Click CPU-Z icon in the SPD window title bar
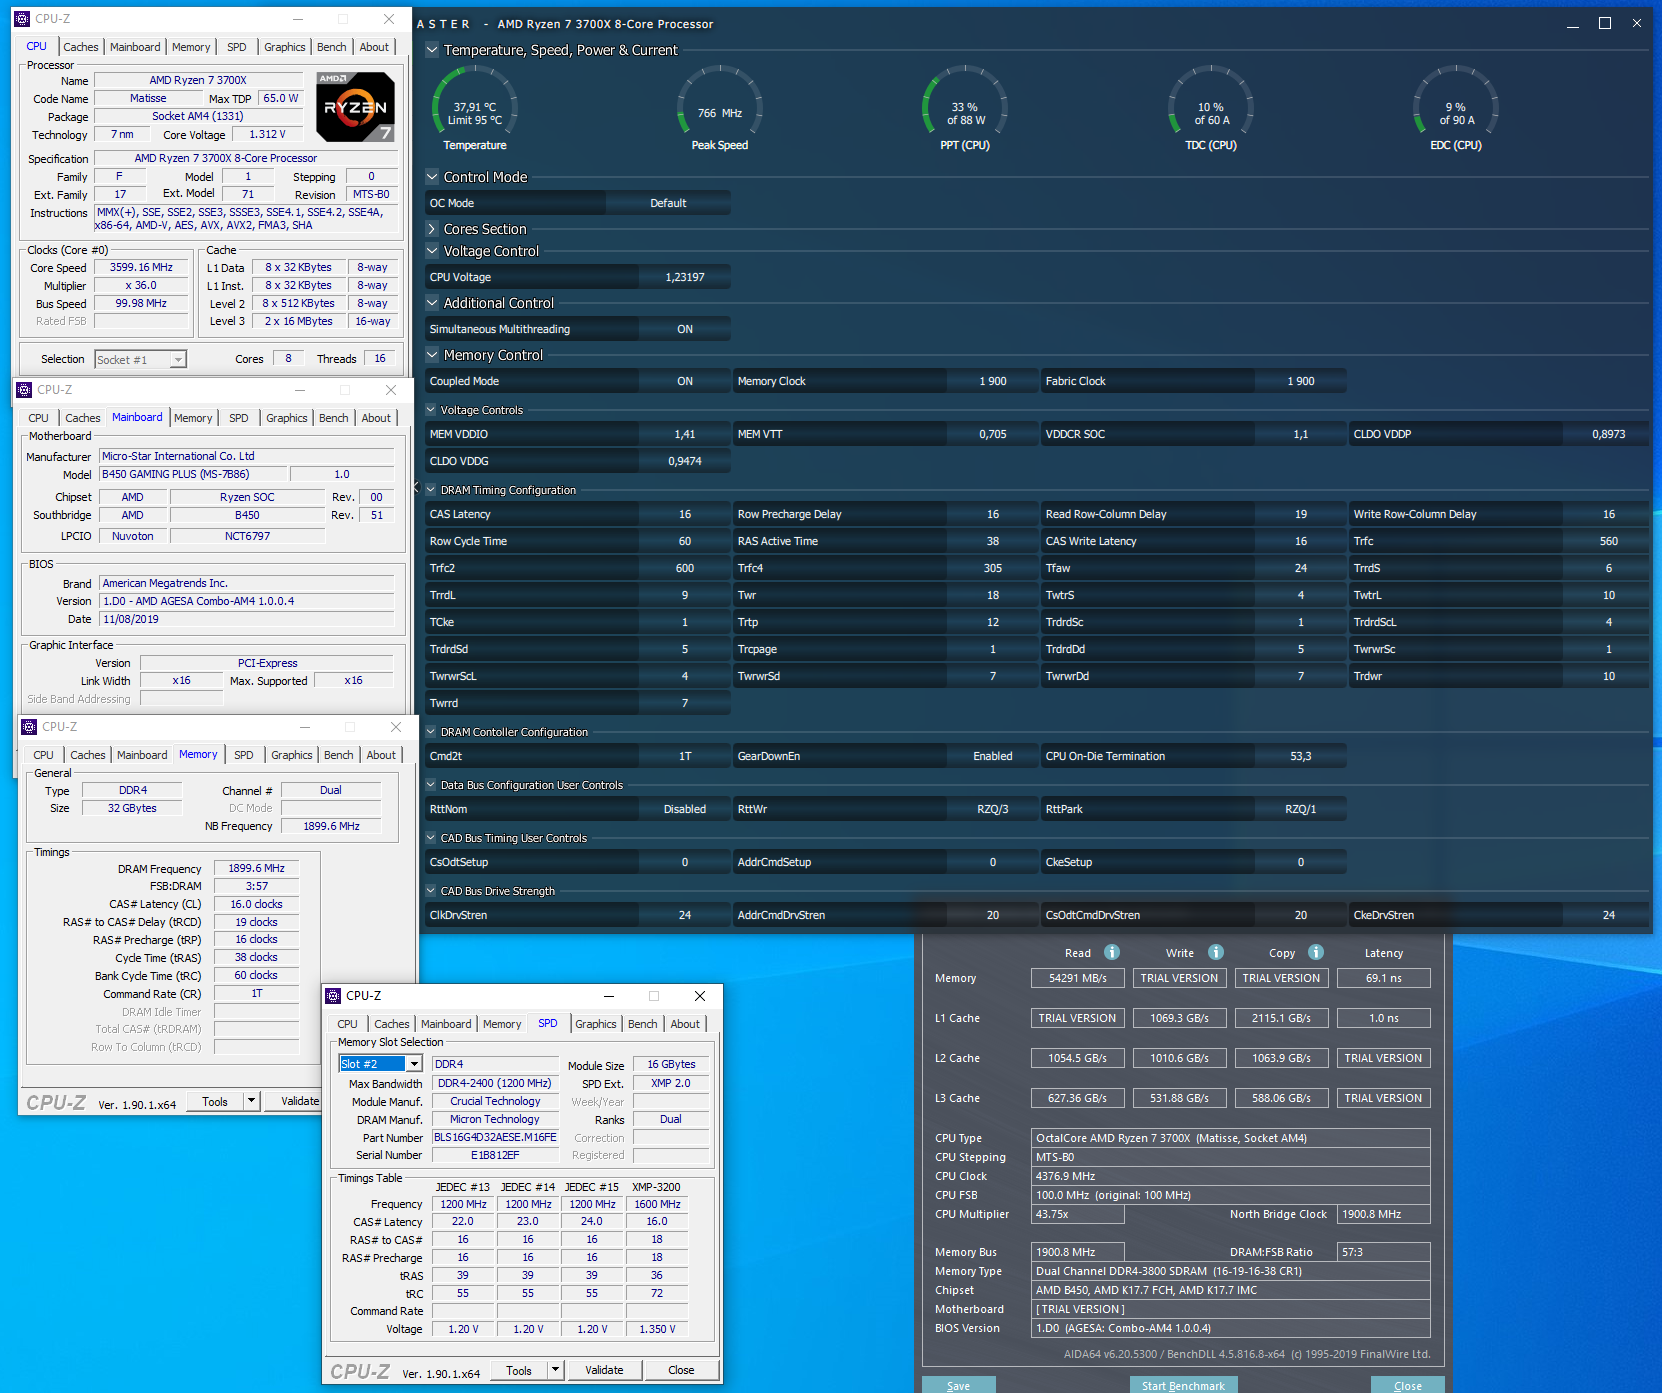This screenshot has height=1393, width=1662. click(334, 996)
